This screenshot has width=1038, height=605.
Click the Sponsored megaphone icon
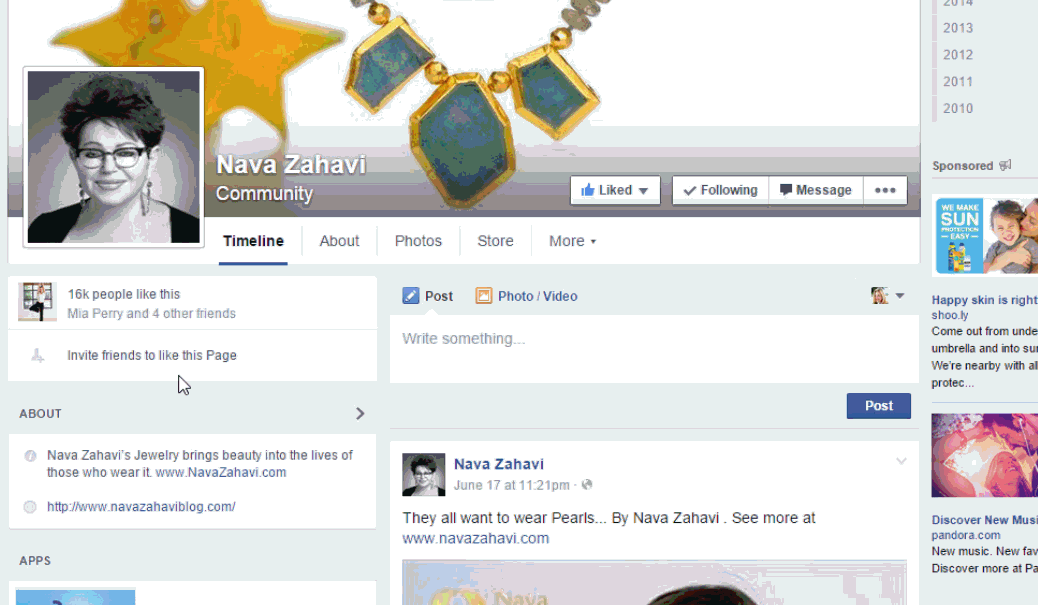click(x=1005, y=165)
